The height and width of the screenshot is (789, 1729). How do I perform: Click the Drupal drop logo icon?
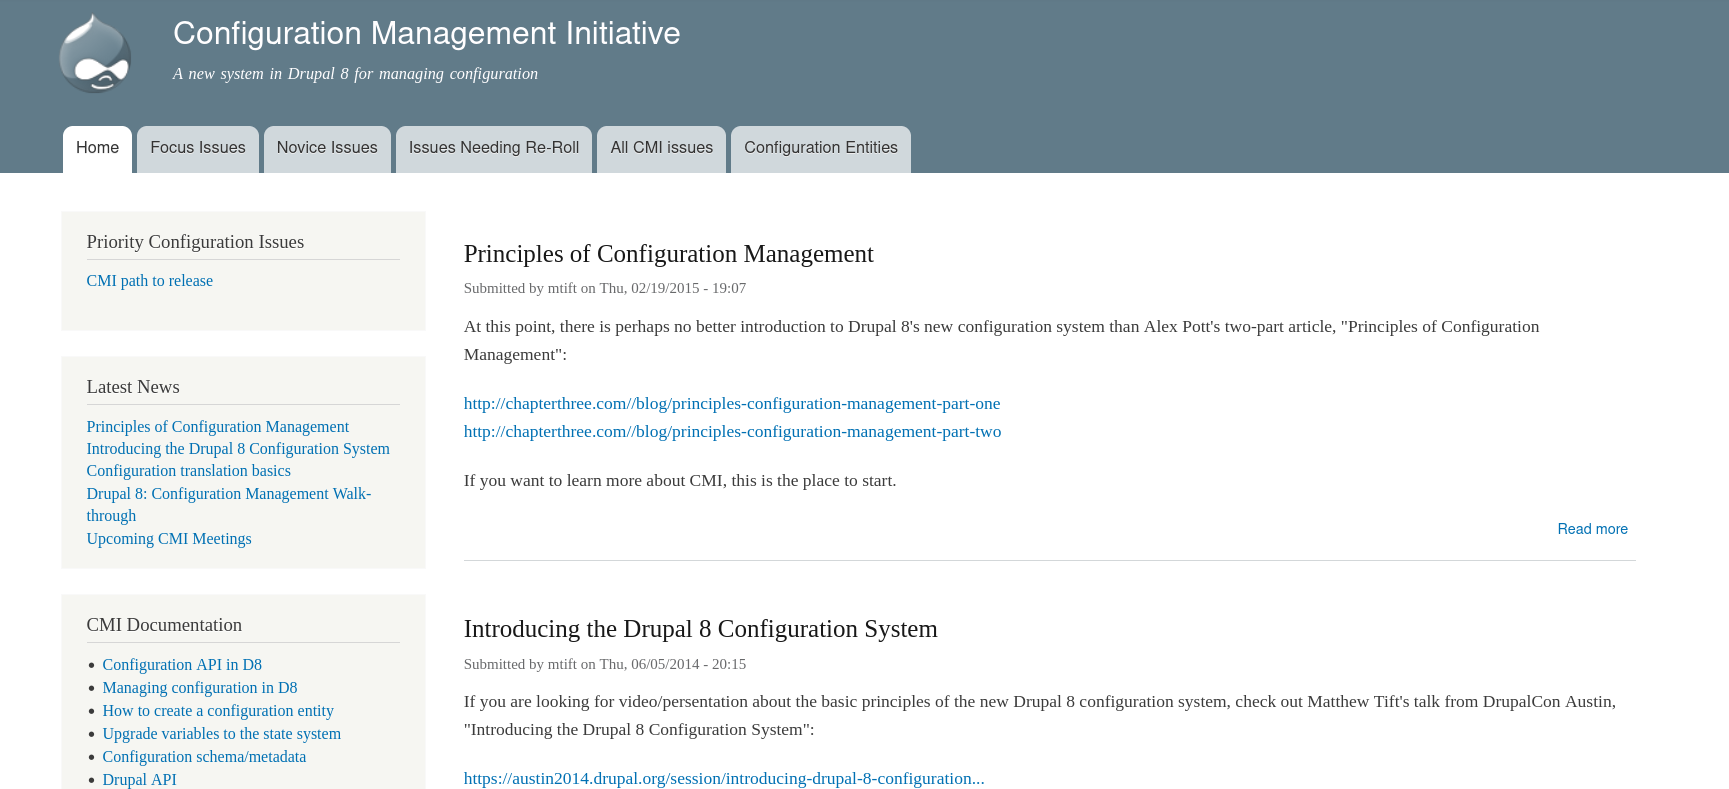click(95, 54)
